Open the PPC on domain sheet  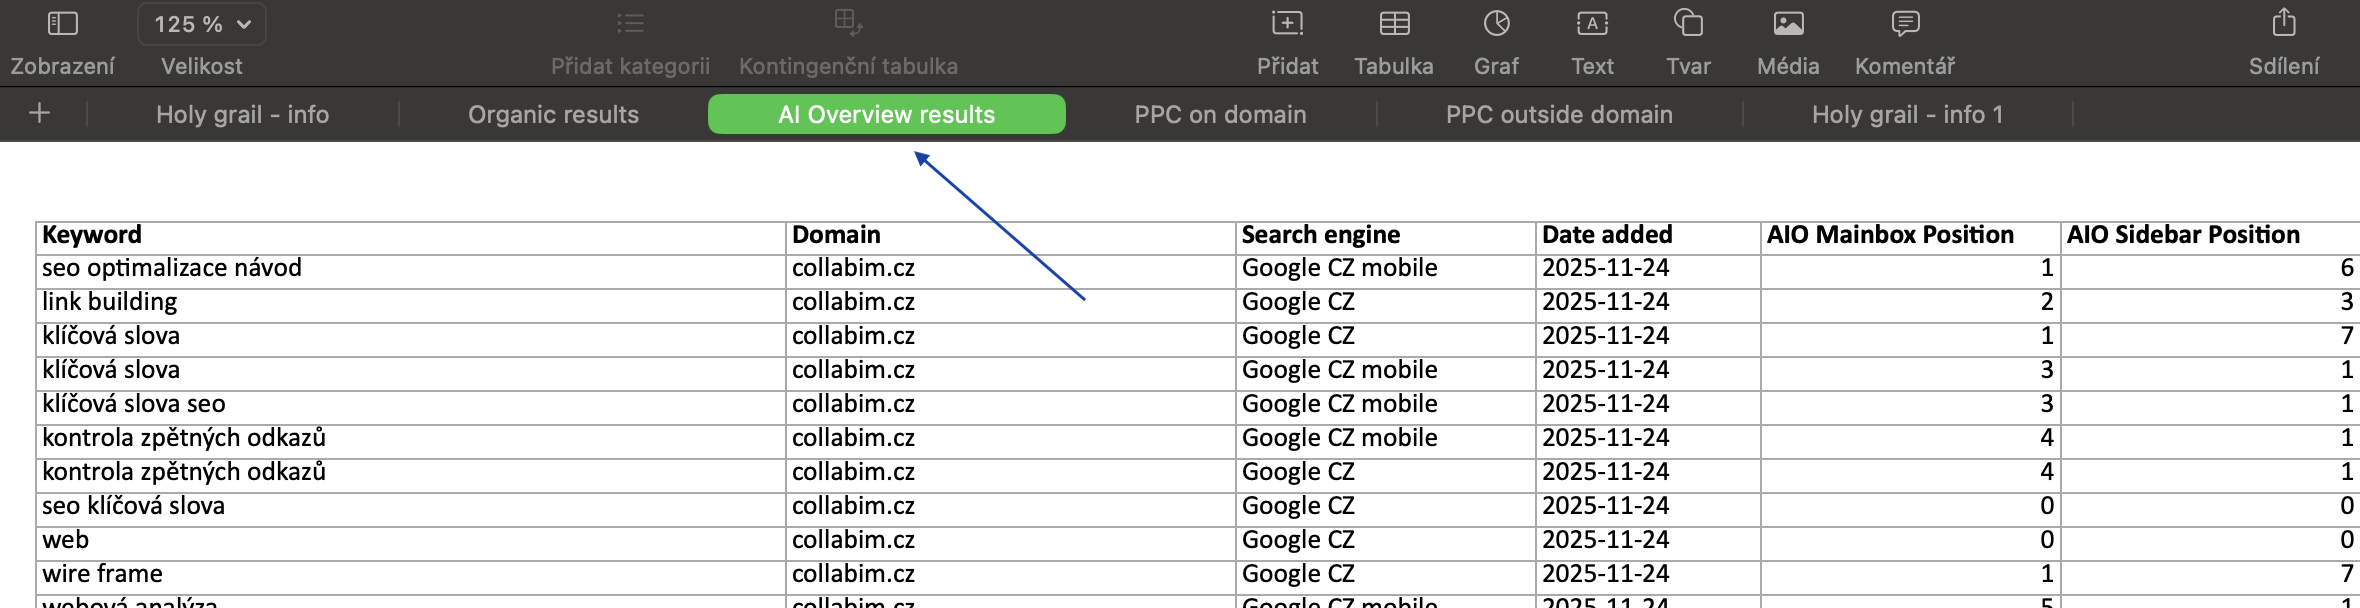coord(1220,114)
